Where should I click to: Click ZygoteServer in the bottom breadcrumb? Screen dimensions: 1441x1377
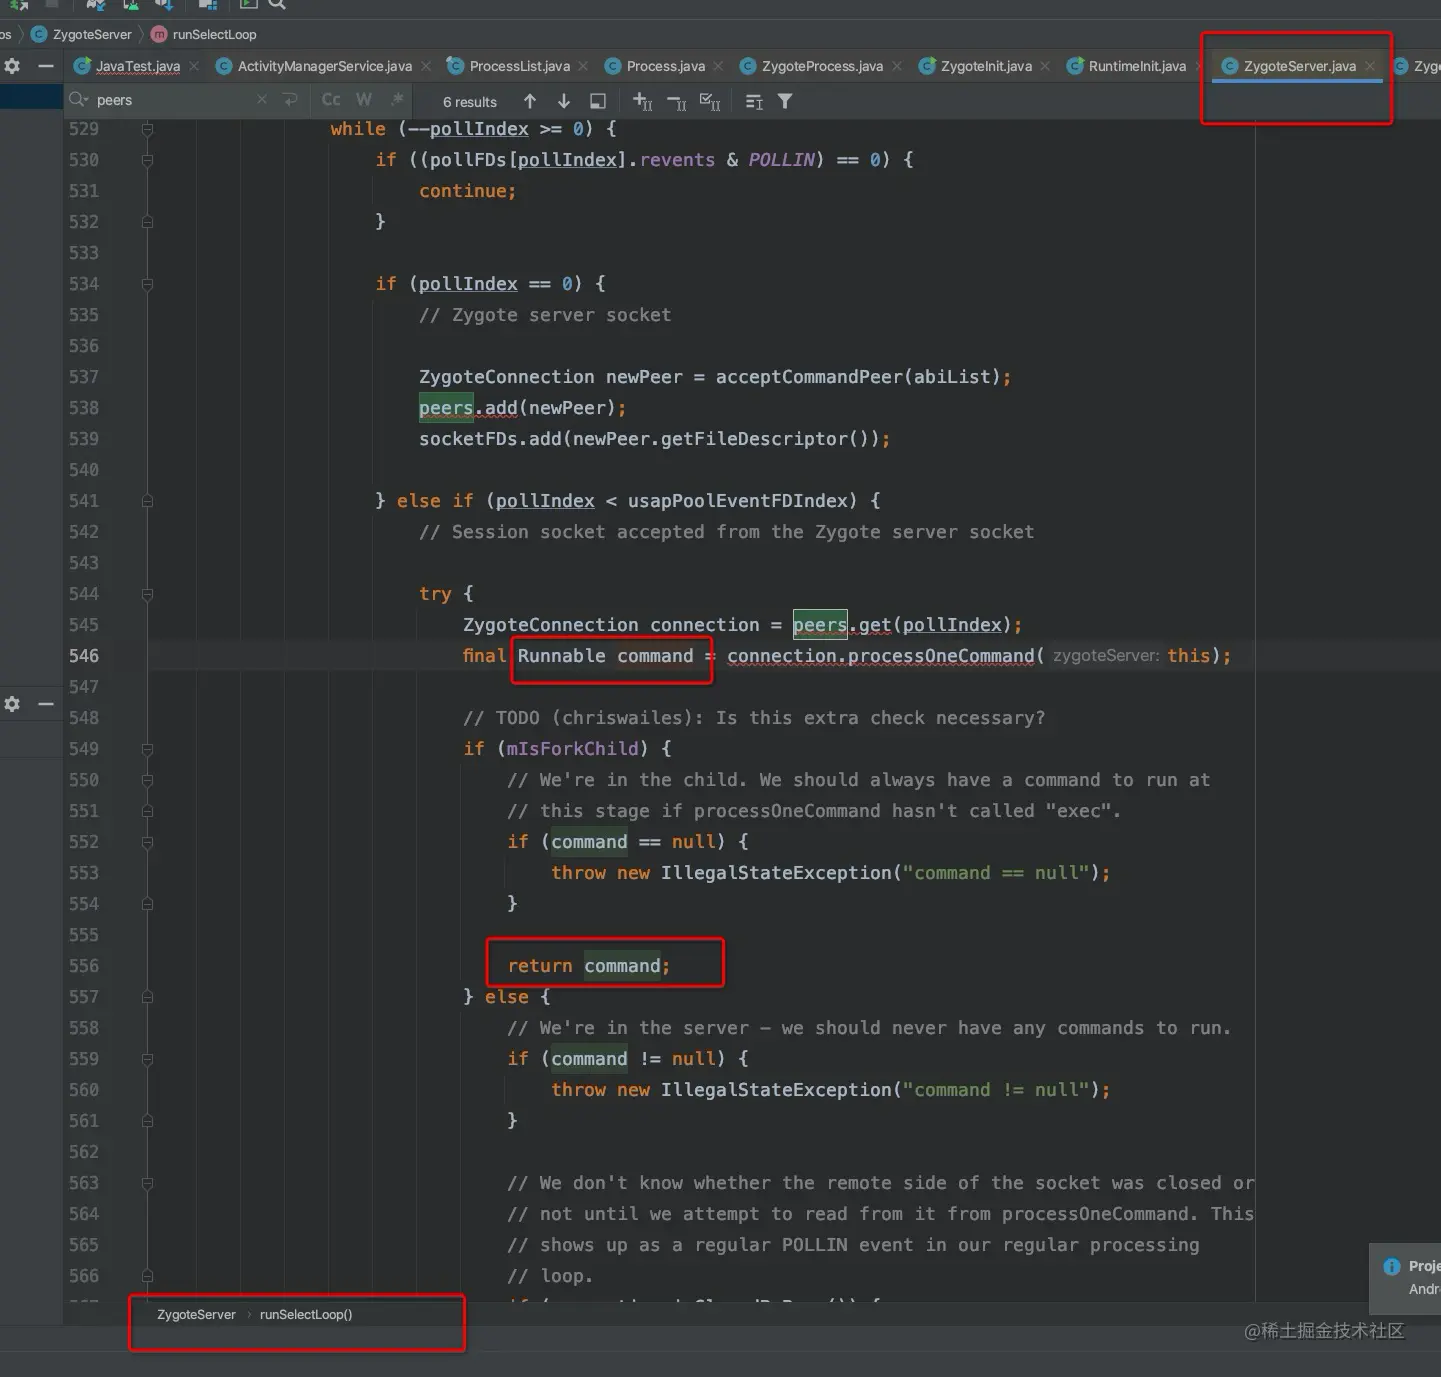click(x=196, y=1314)
